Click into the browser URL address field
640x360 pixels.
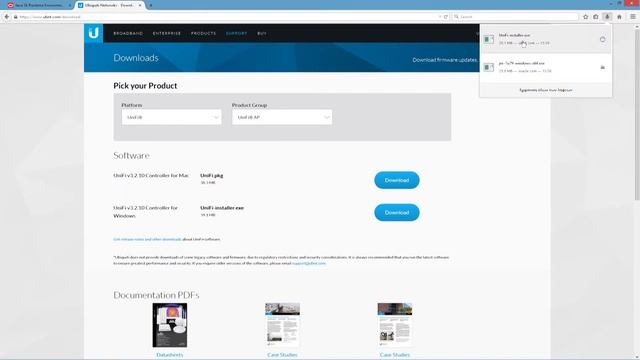[229, 17]
